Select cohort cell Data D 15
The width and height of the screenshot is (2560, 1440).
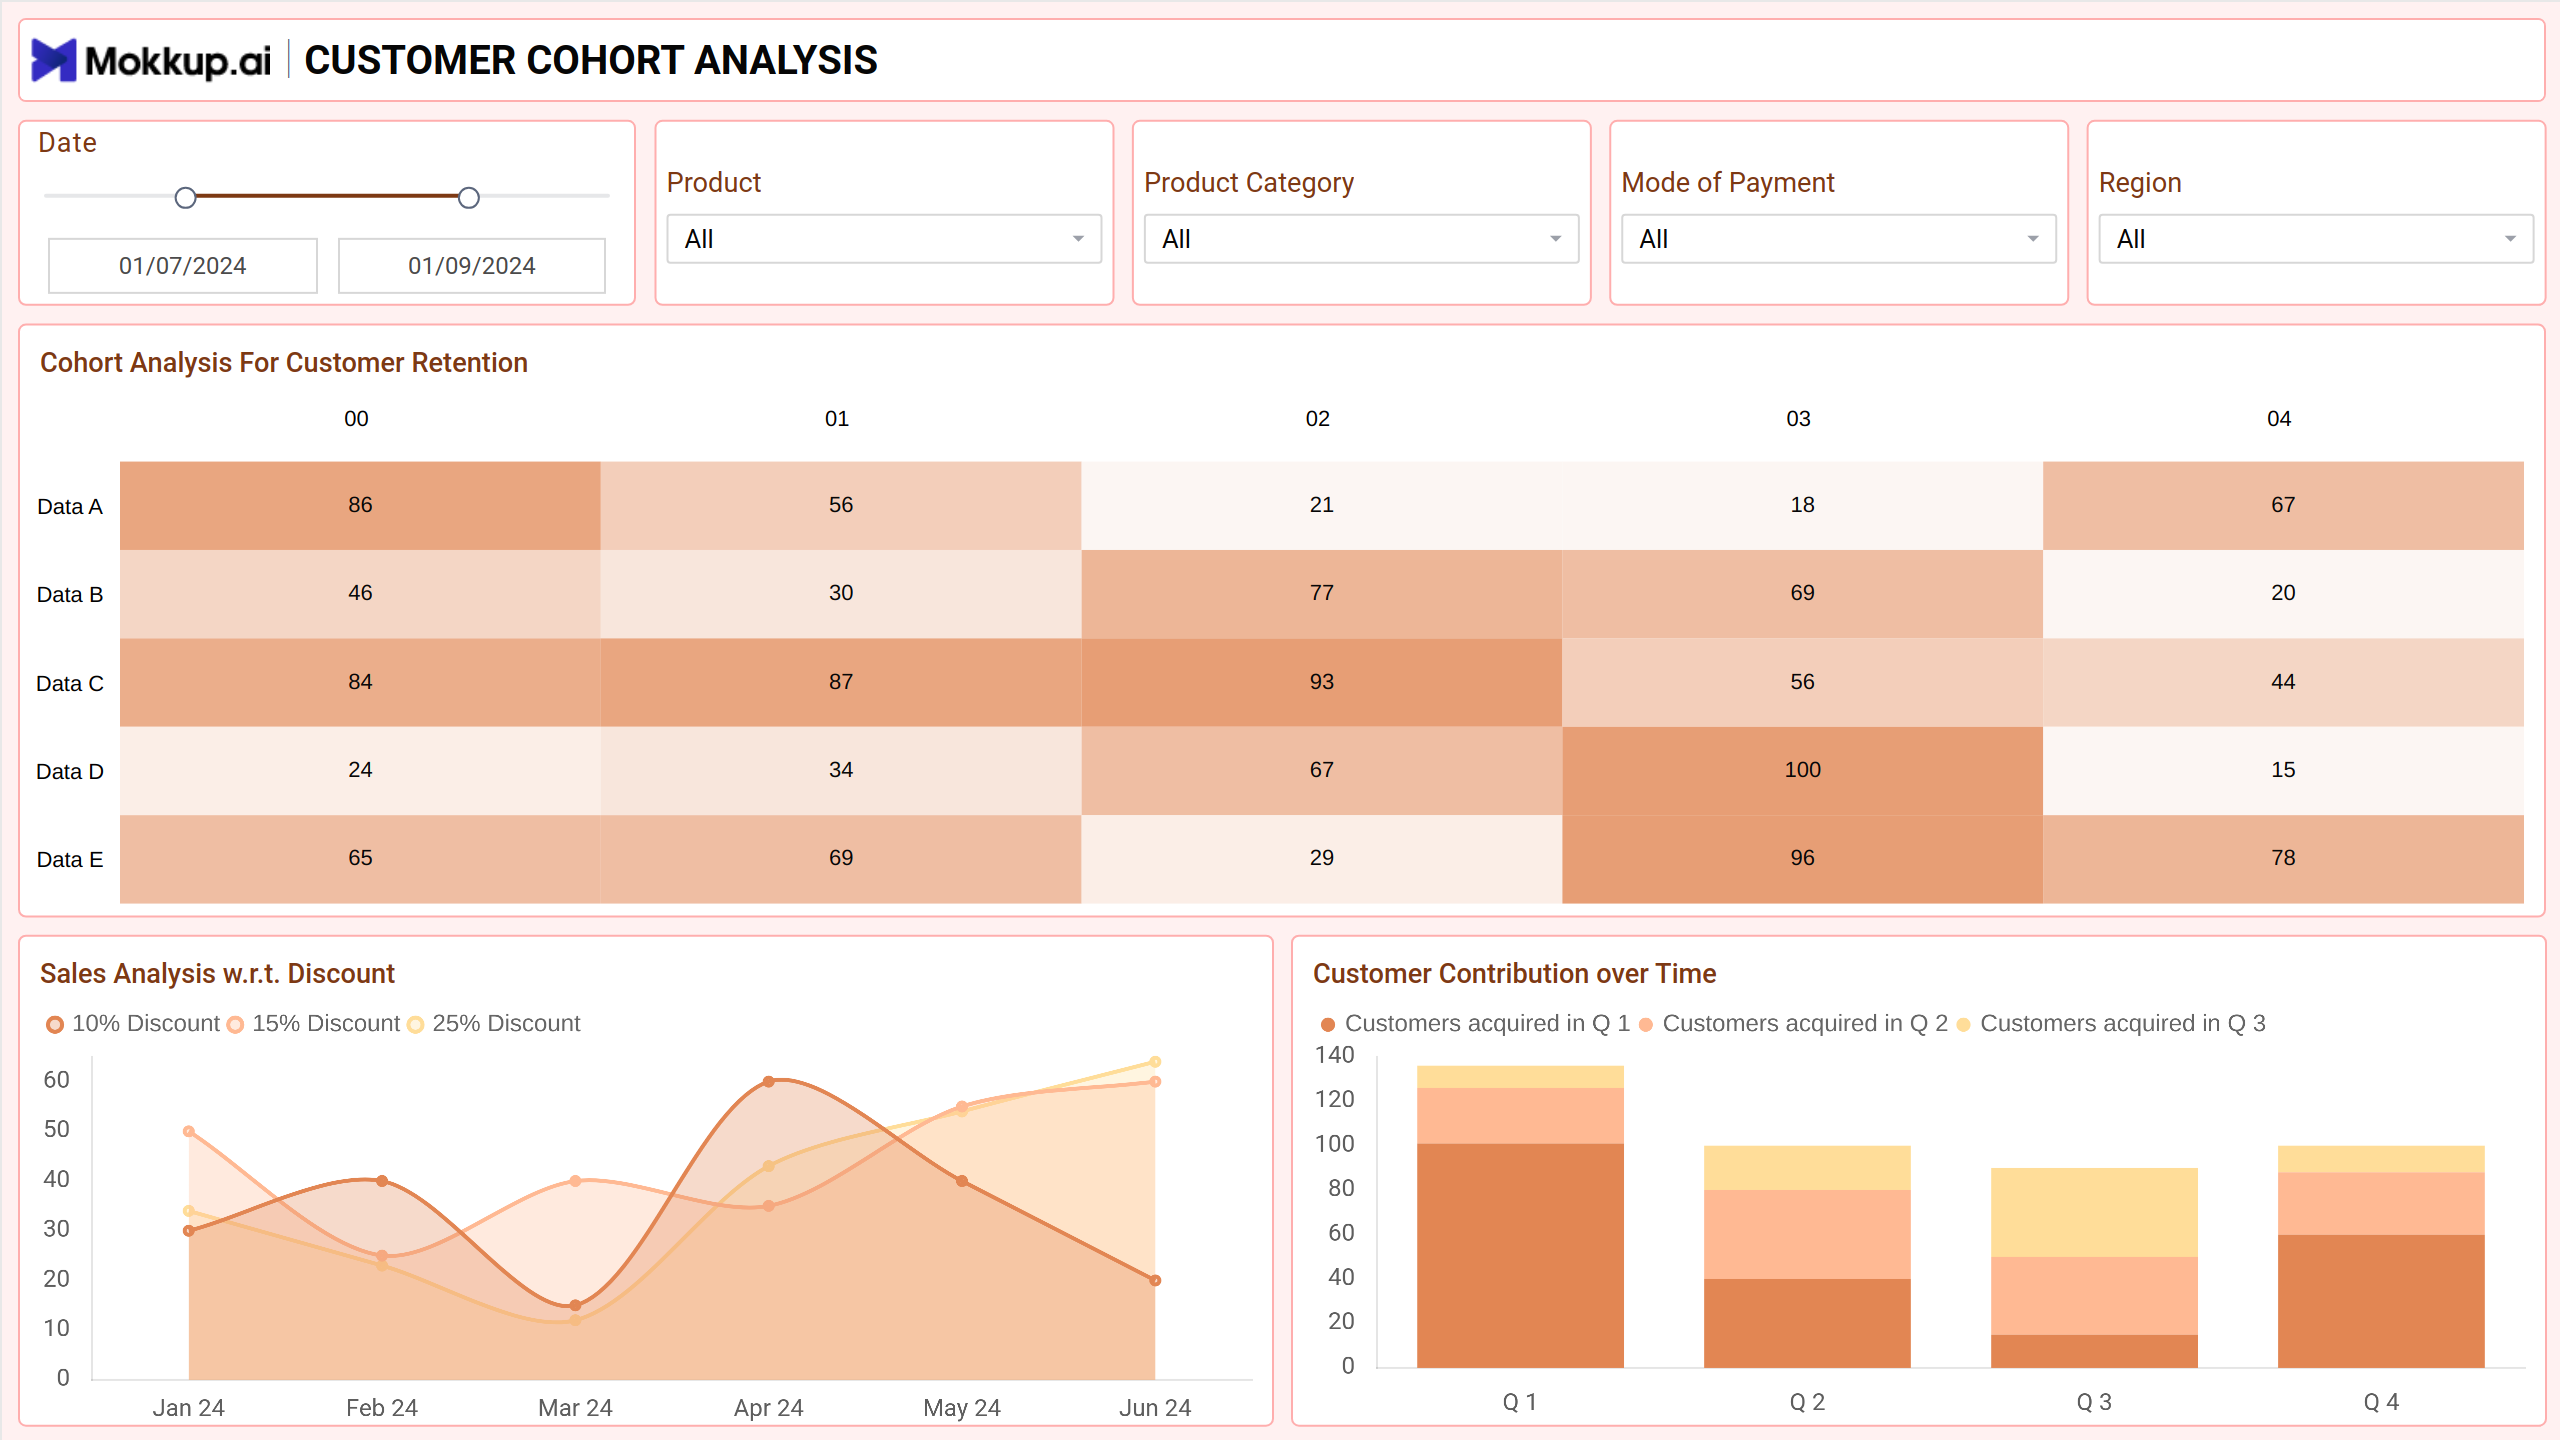[x=2283, y=770]
